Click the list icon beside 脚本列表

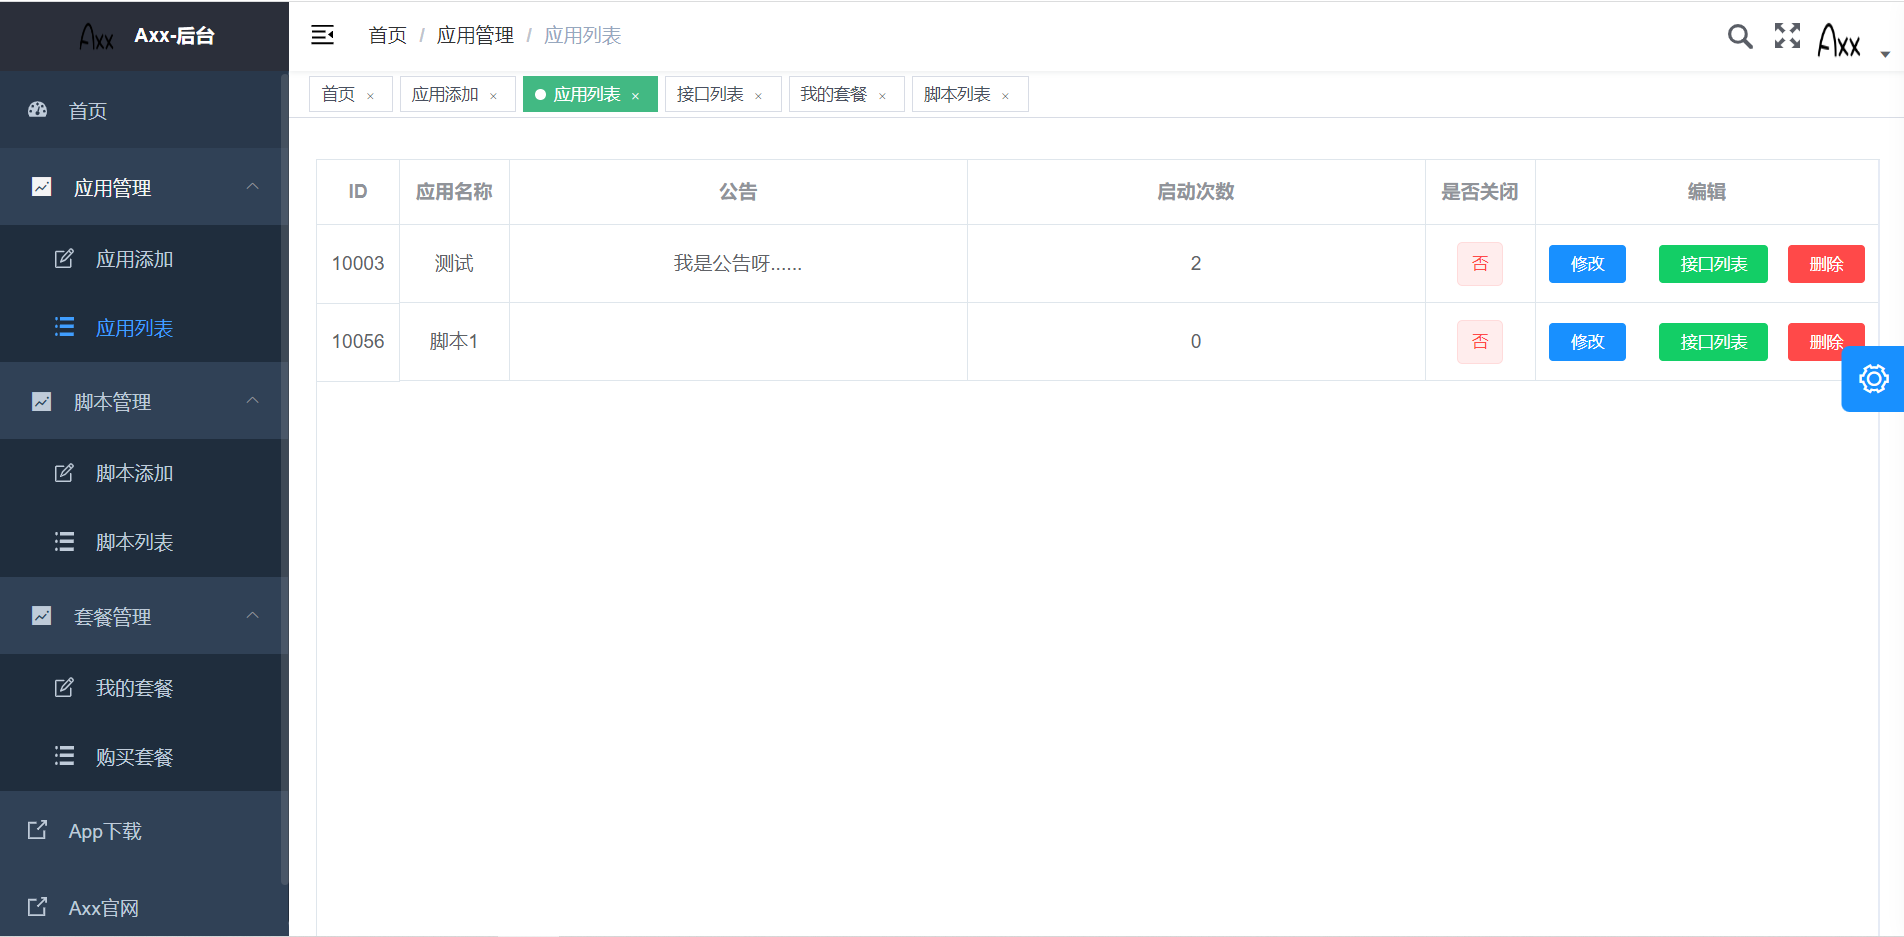64,541
